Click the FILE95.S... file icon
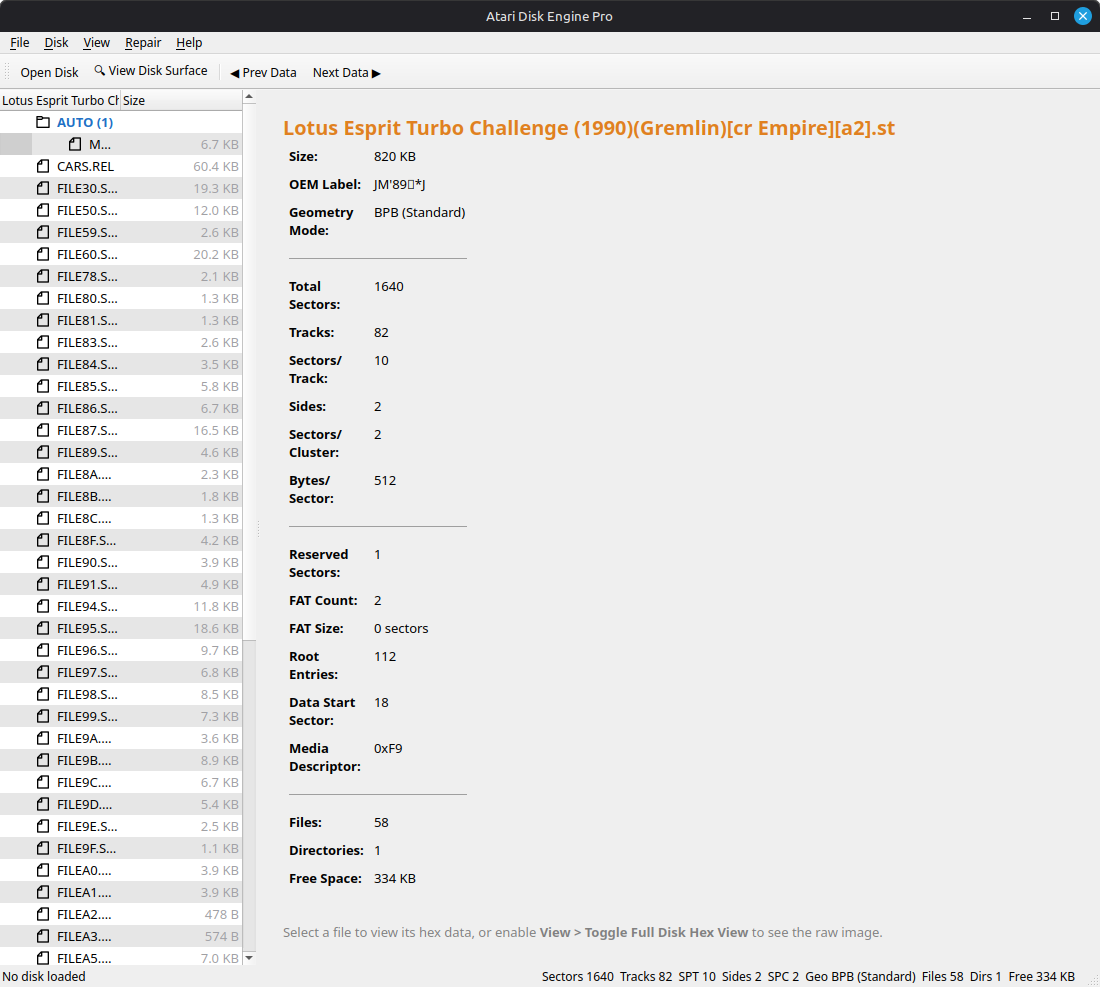 [43, 629]
